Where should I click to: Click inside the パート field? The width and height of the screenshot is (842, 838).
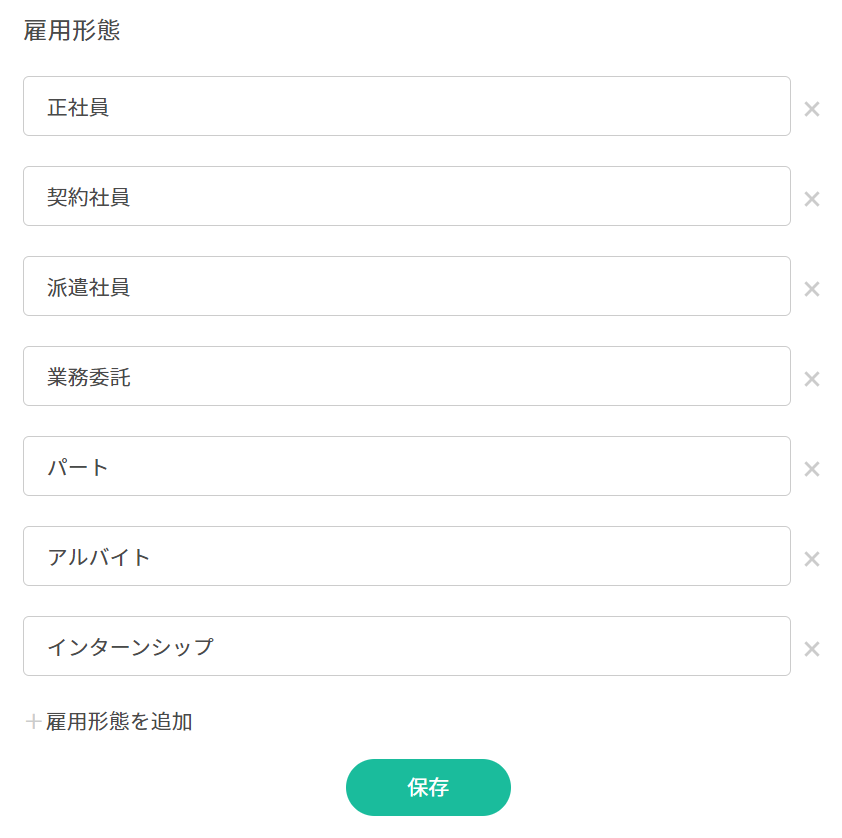click(x=406, y=466)
